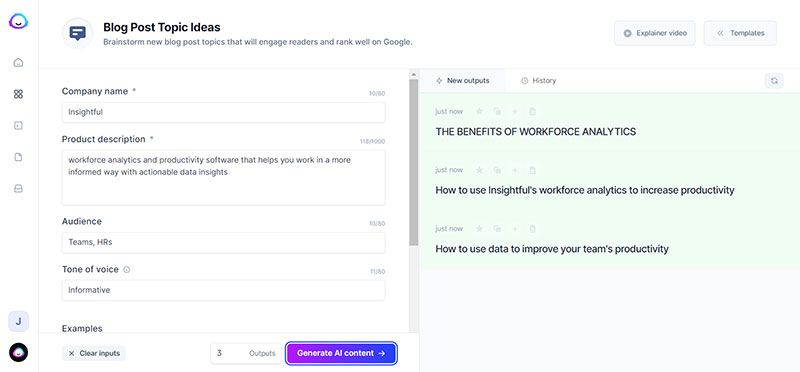This screenshot has height=372, width=800.
Task: Click plus icon on team's productivity output
Action: pyautogui.click(x=515, y=229)
